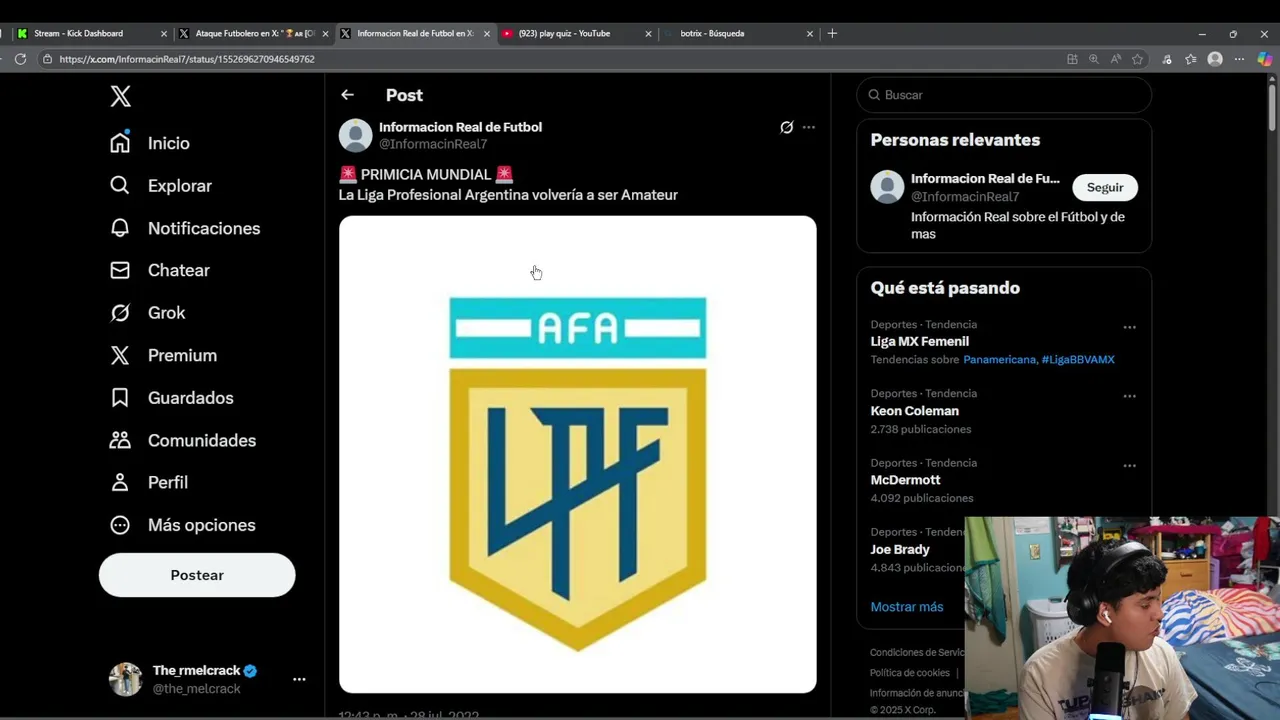Screen dimensions: 1280x720
Task: Open Premium X icon in sidebar
Action: [x=120, y=355]
